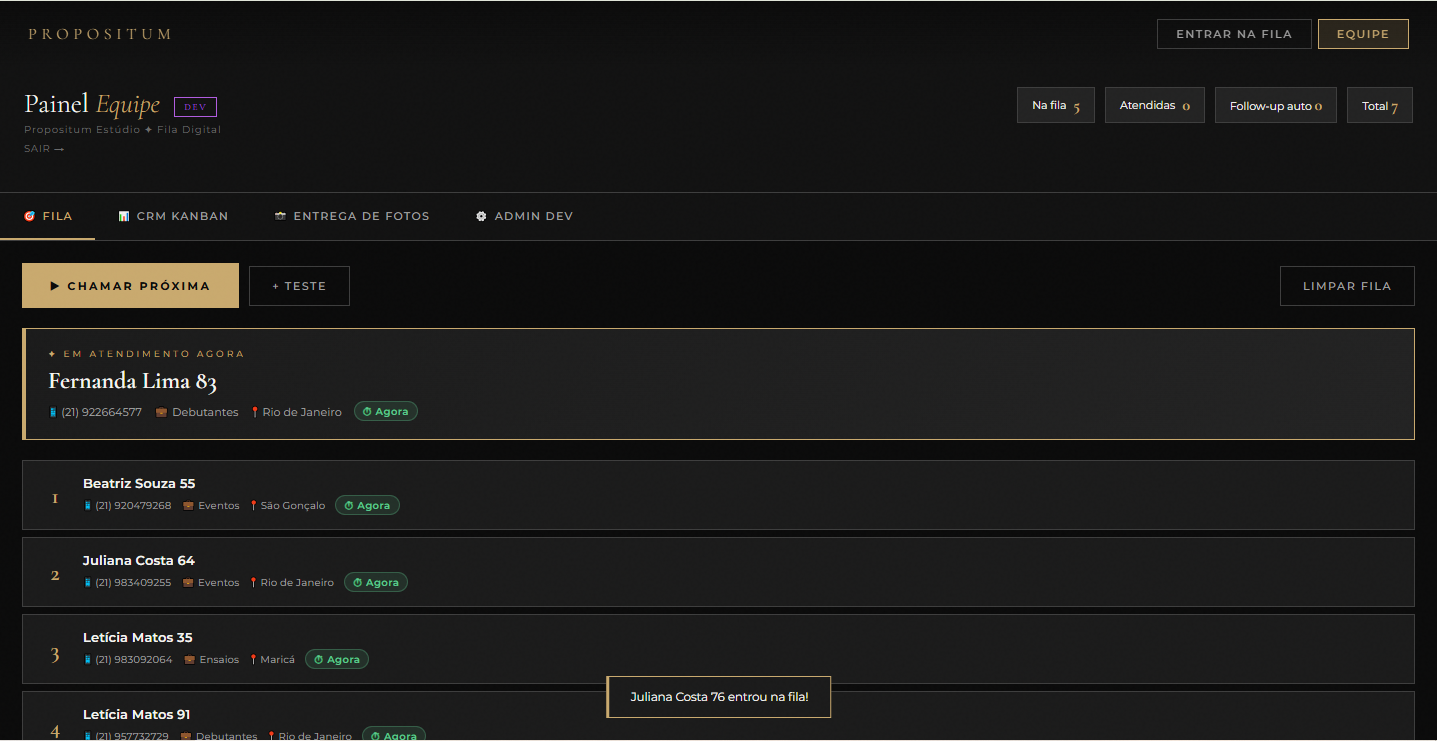
Task: Click the Sair logout link
Action: point(44,149)
